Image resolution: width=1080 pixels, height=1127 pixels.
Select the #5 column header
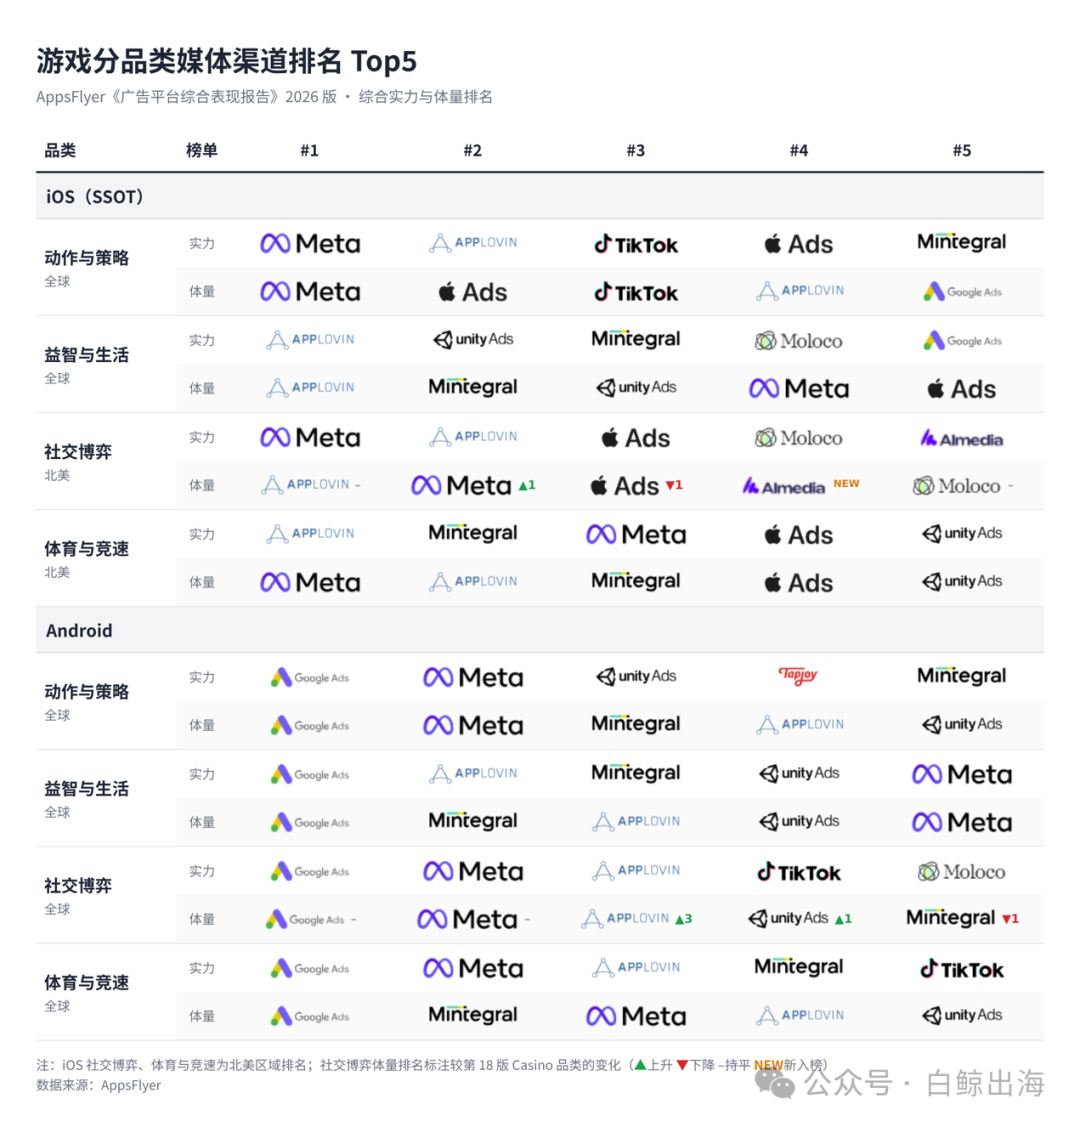[962, 150]
